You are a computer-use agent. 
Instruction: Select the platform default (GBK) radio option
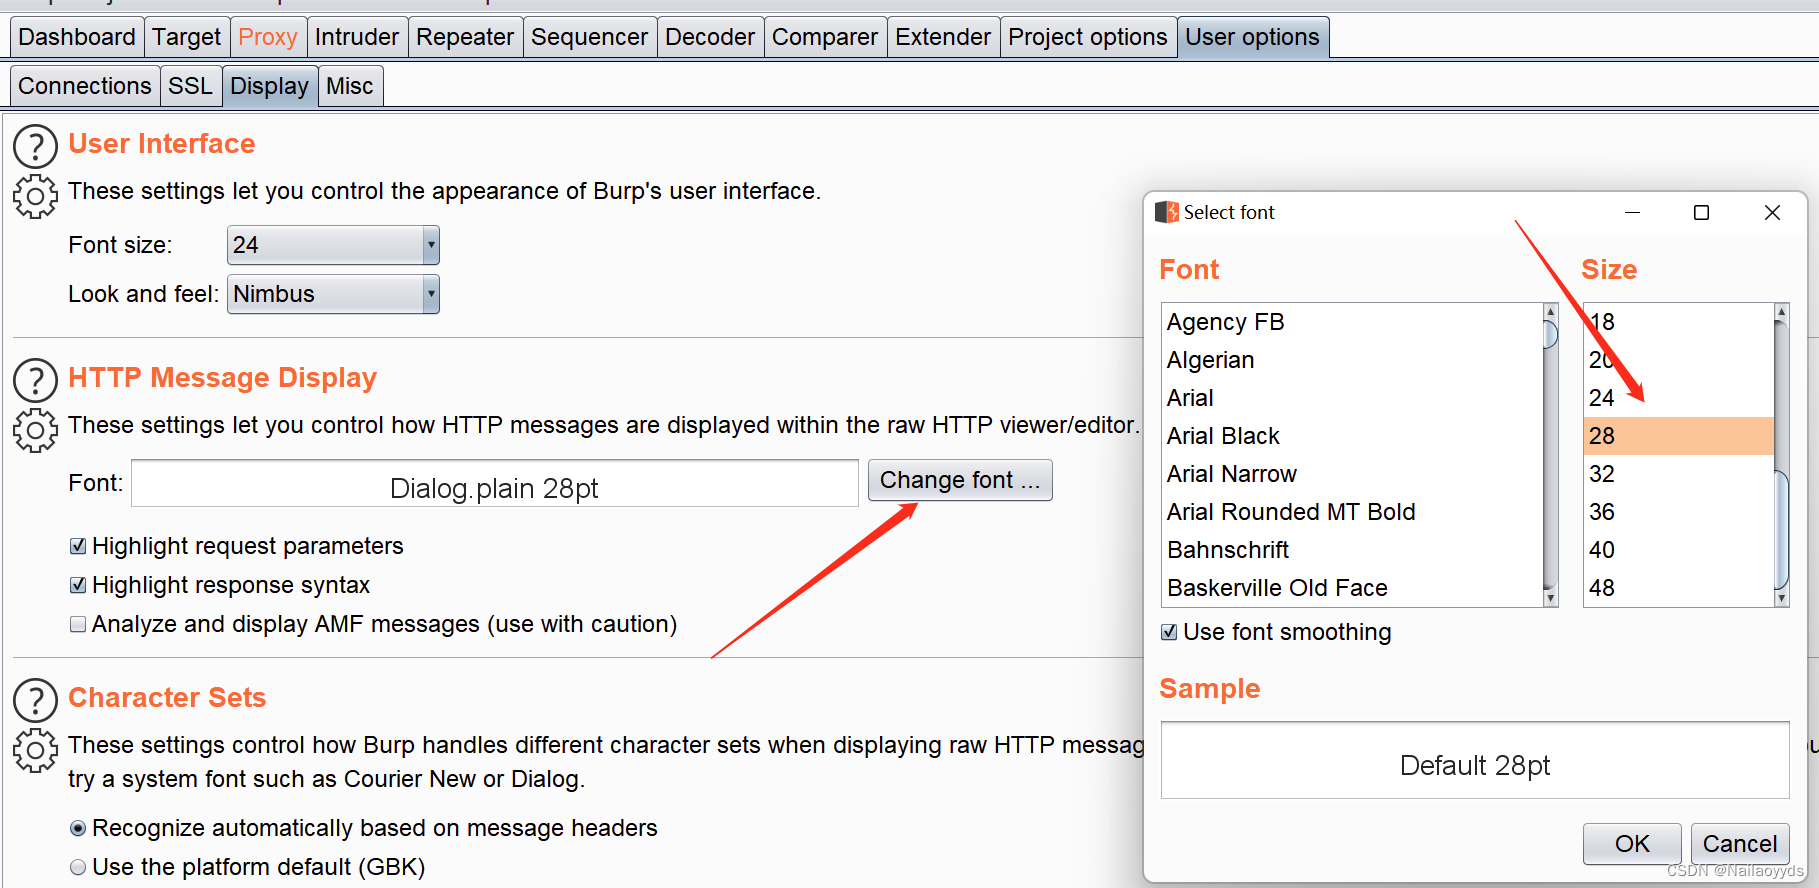click(78, 867)
